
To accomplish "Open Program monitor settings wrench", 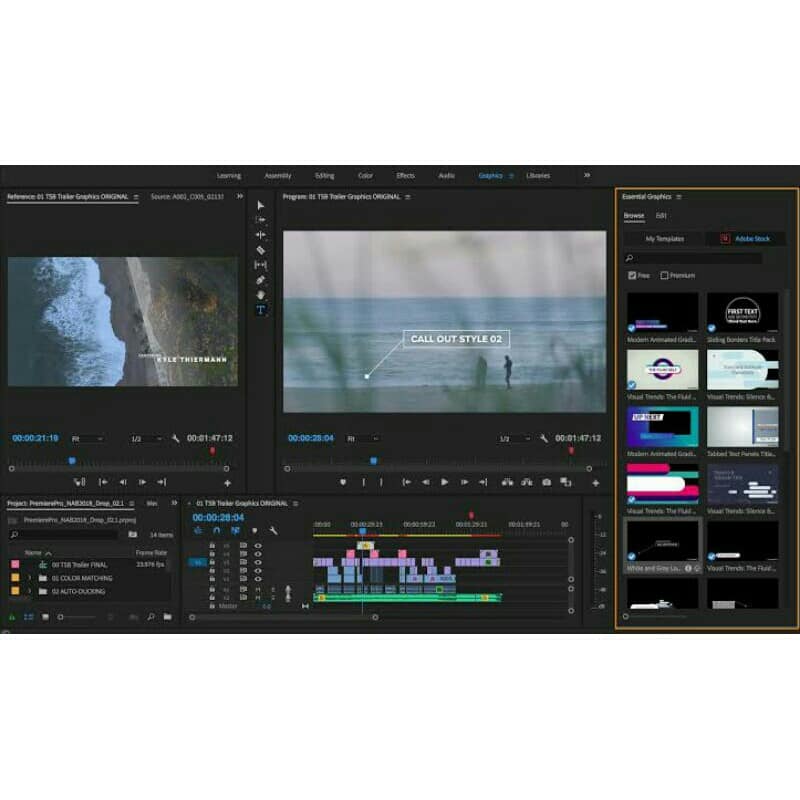I will pos(544,438).
